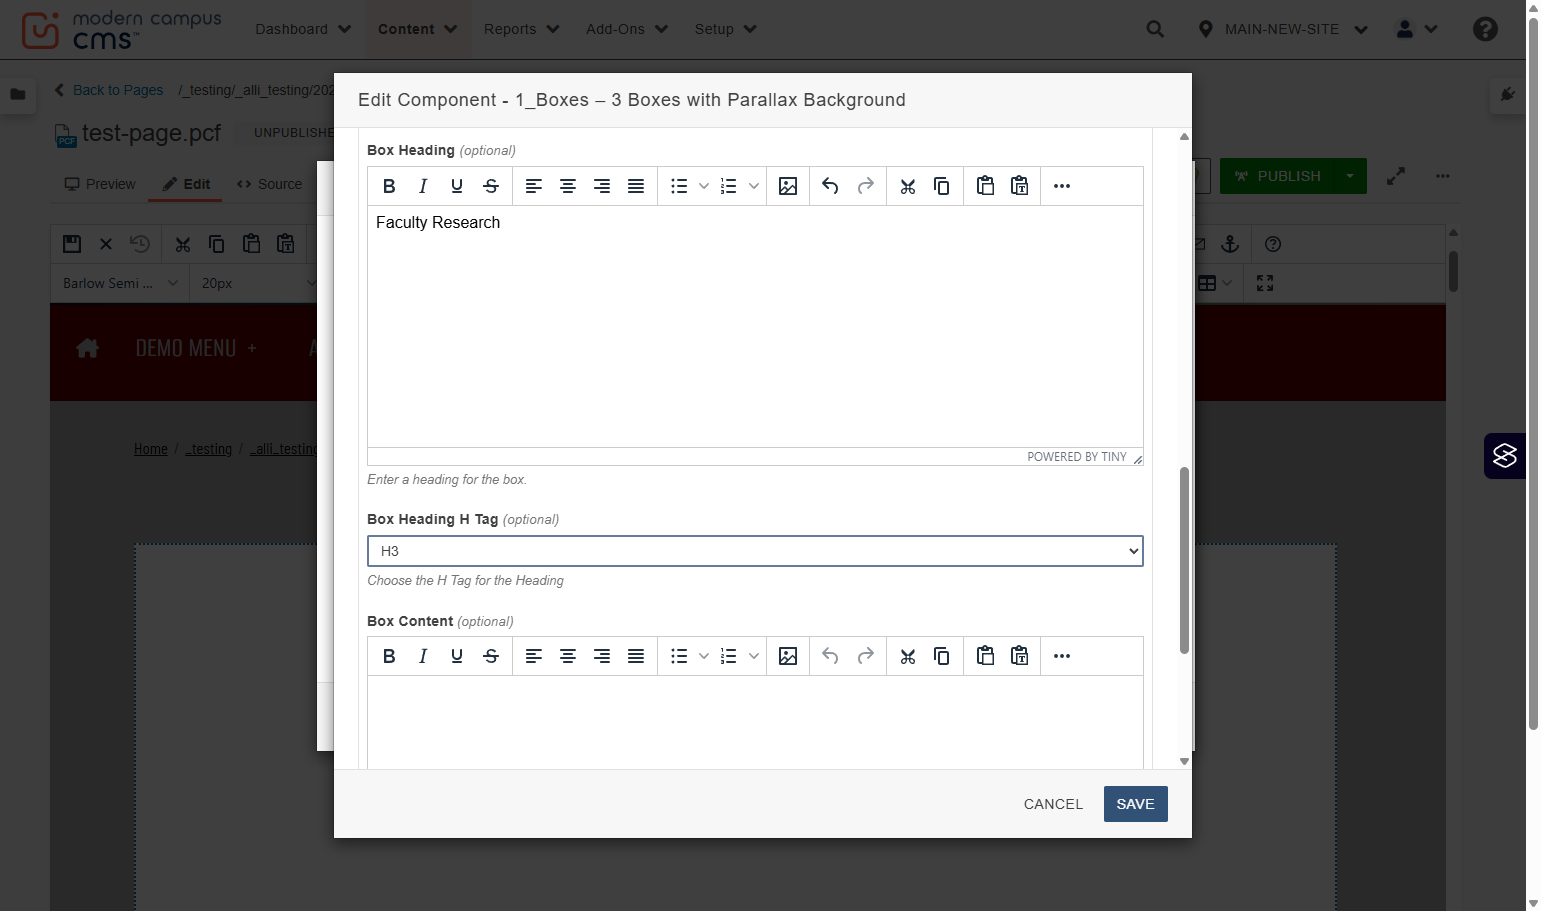Undo last change in Box Heading editor
1541x911 pixels.
[x=830, y=186]
